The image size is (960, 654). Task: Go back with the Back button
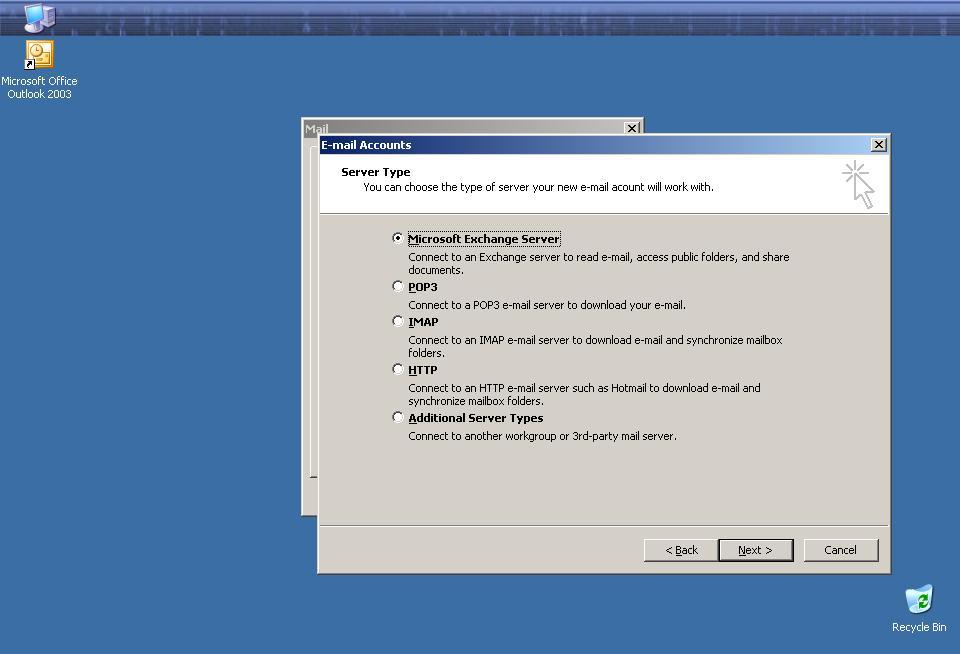coord(681,550)
